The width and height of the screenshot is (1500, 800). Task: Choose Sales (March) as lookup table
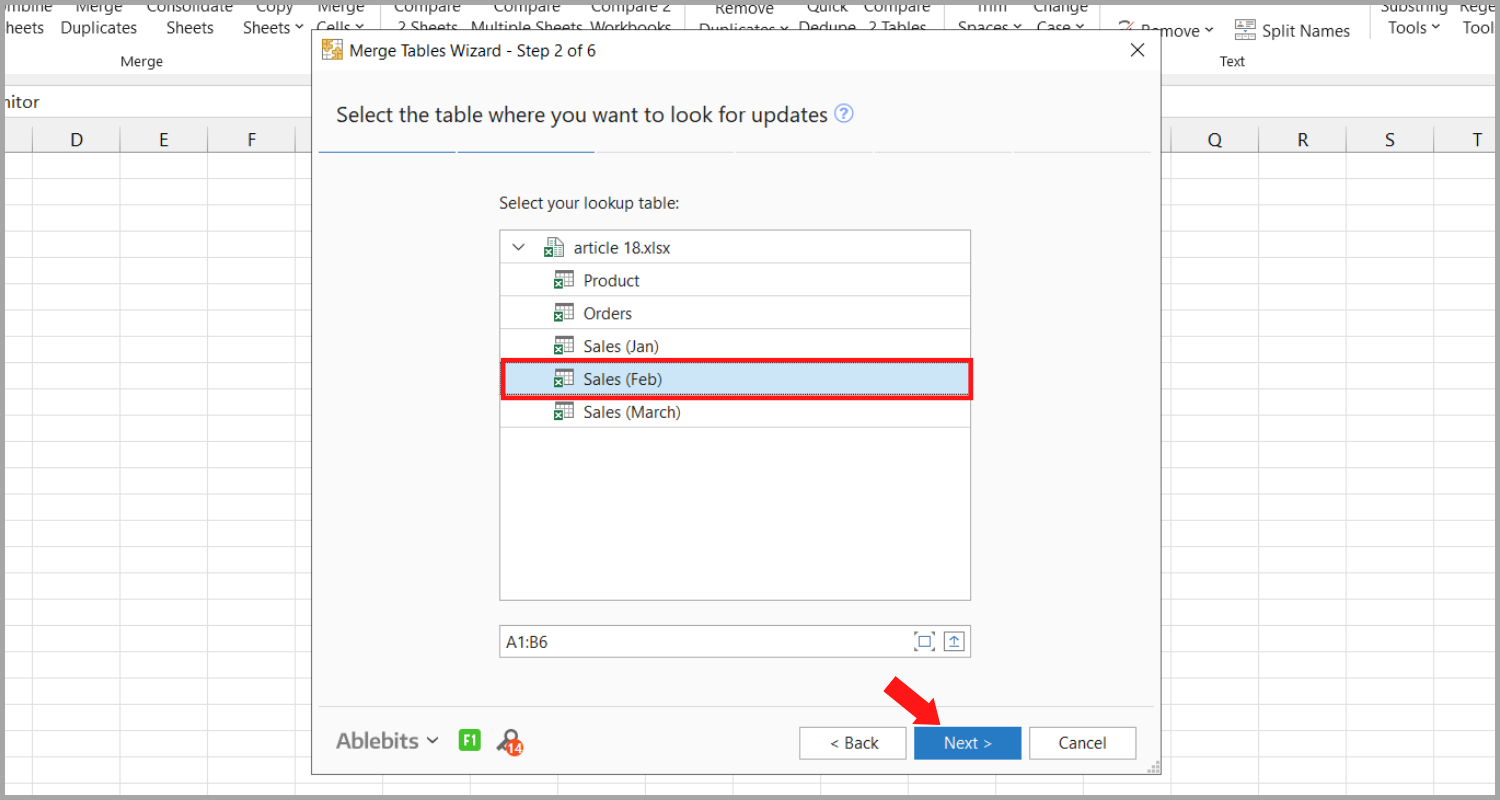(x=631, y=412)
